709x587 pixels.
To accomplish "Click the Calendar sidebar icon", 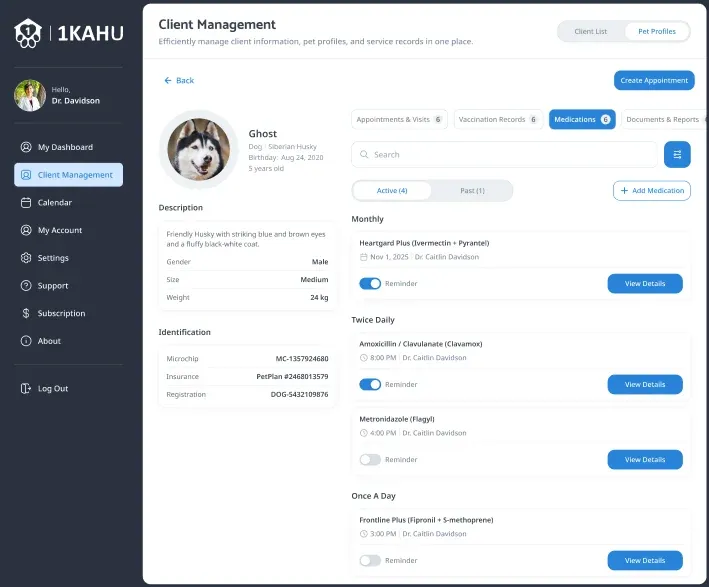I will [26, 203].
